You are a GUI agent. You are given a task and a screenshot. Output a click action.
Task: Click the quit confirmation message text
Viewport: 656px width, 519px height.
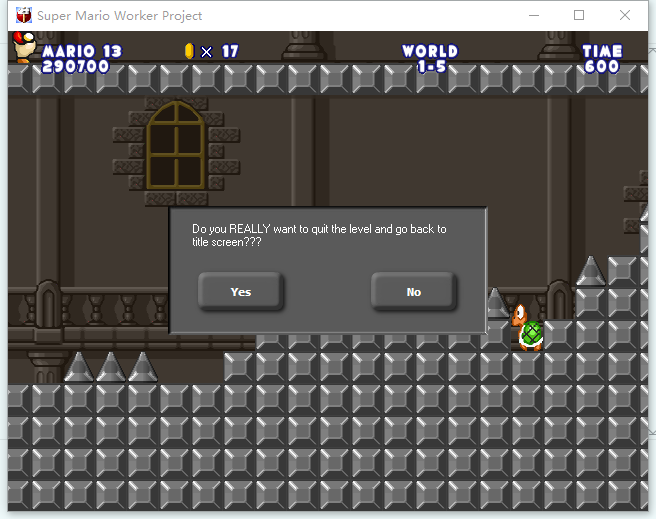(319, 235)
